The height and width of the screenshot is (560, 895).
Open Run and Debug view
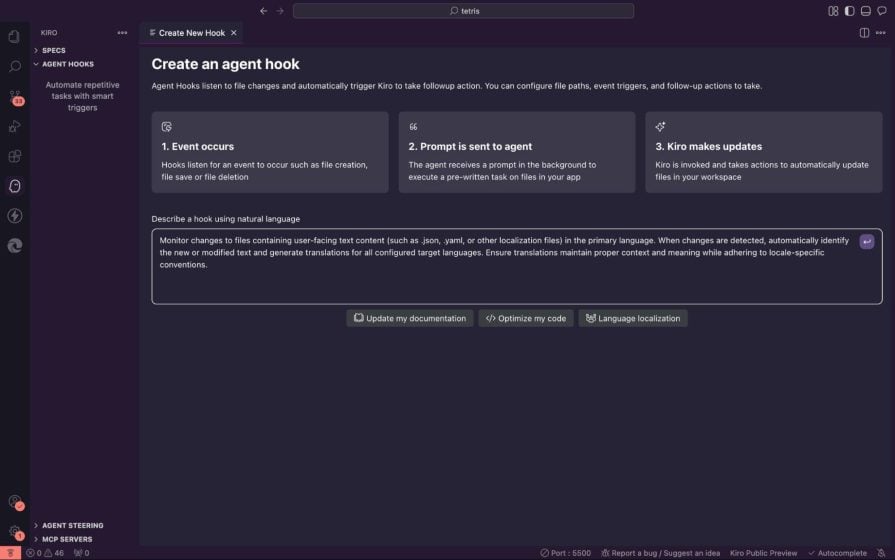pos(14,126)
